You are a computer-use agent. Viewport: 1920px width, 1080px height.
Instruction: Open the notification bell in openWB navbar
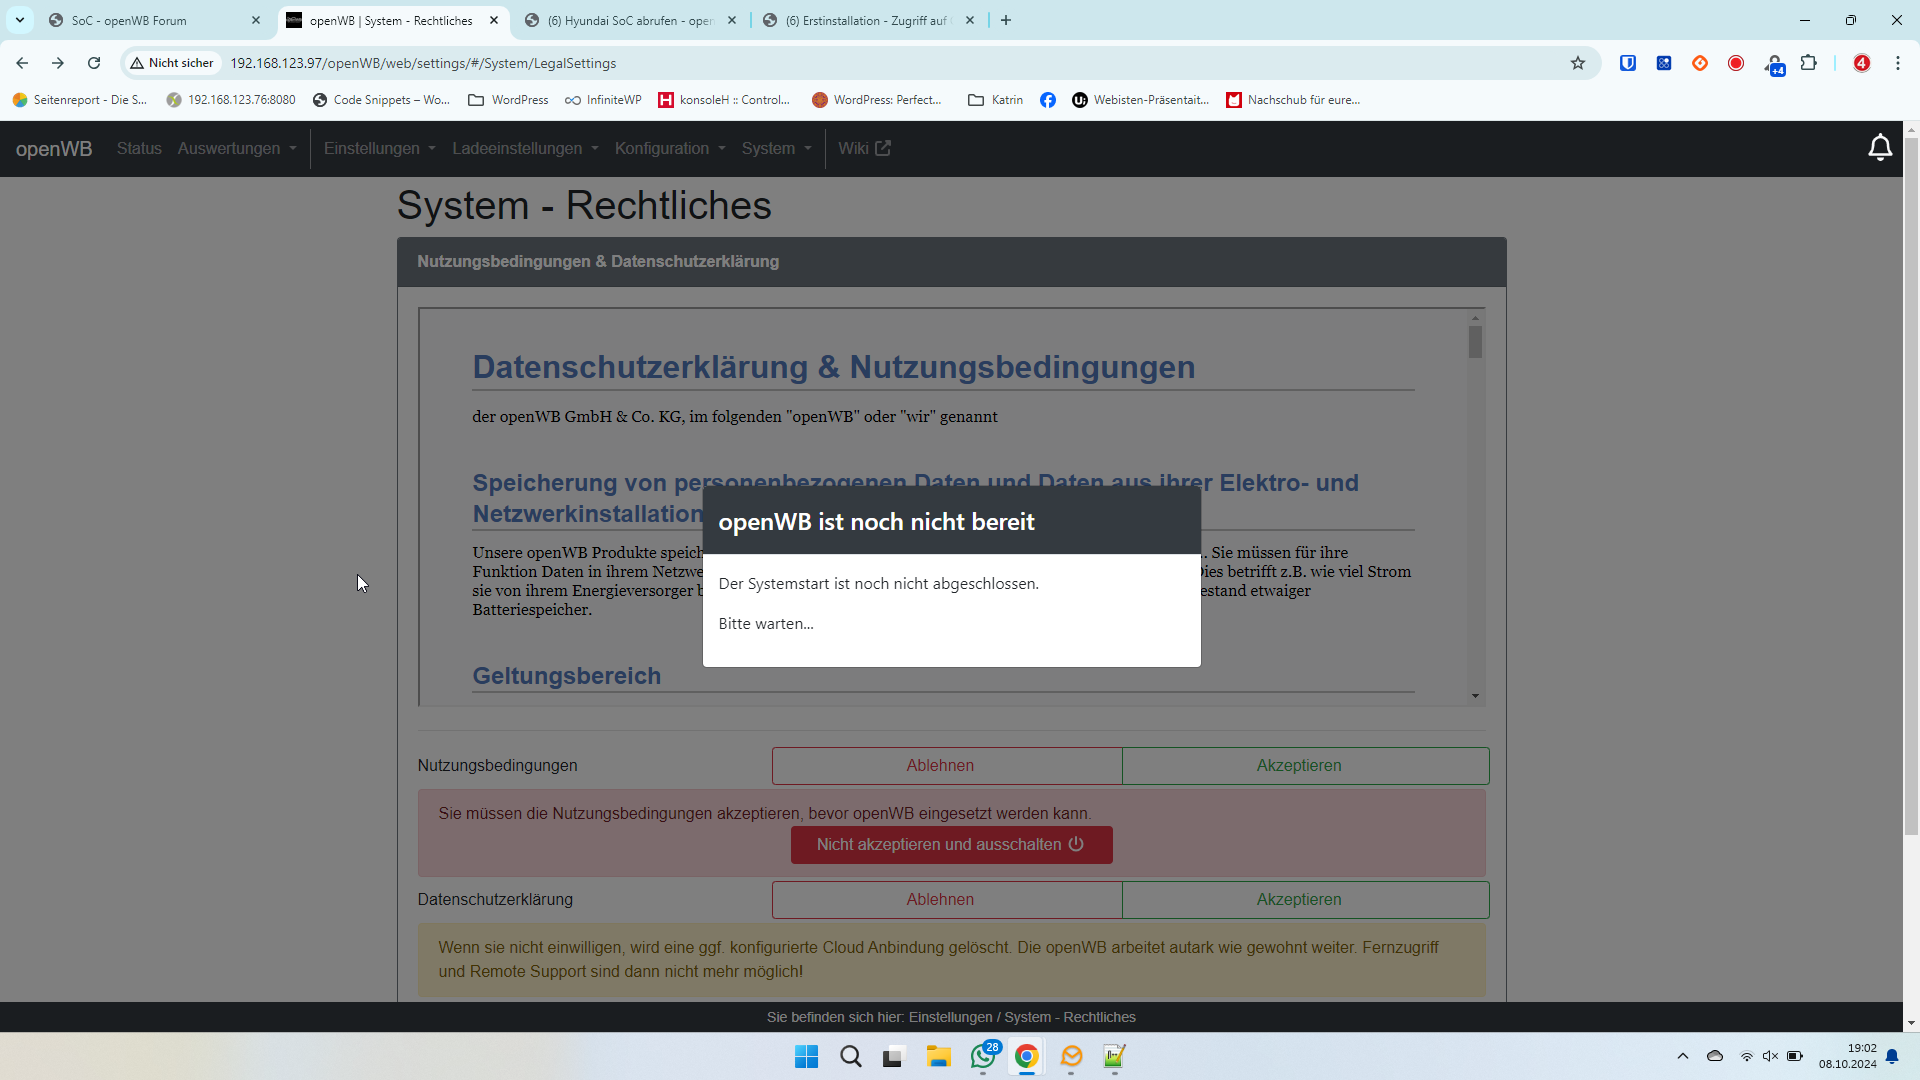[1880, 148]
